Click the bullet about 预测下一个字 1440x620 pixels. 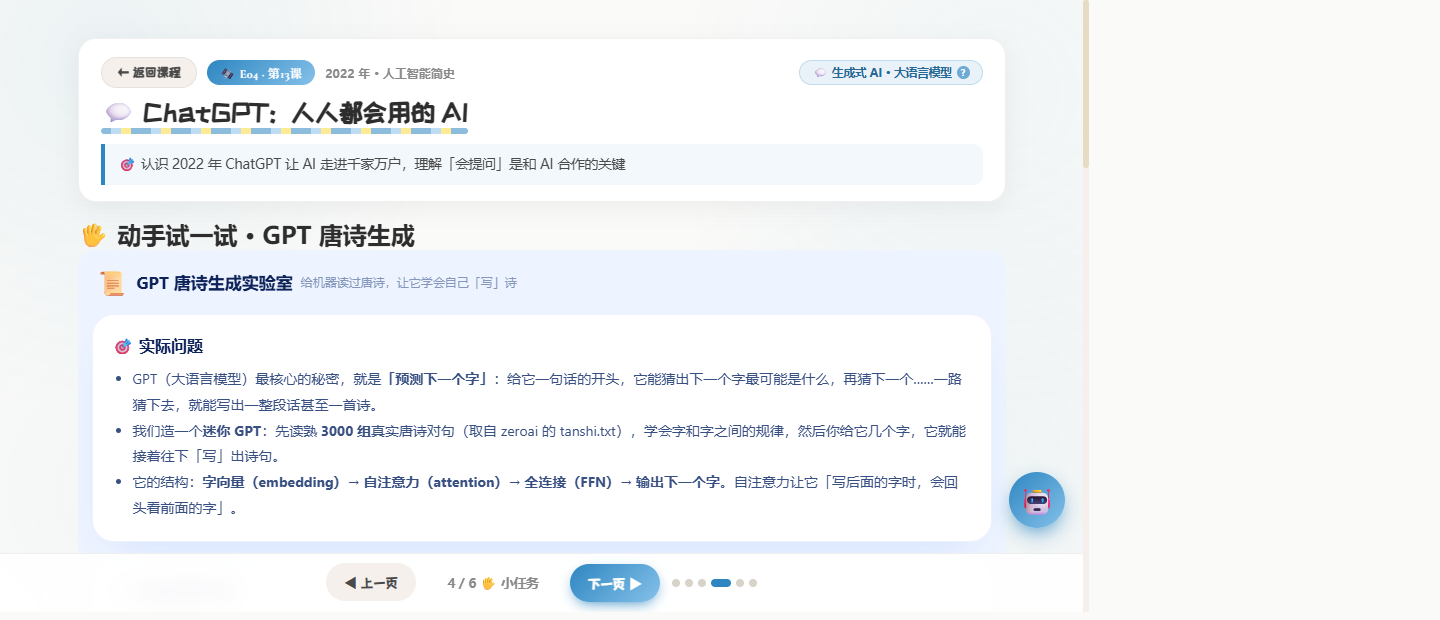(x=547, y=392)
